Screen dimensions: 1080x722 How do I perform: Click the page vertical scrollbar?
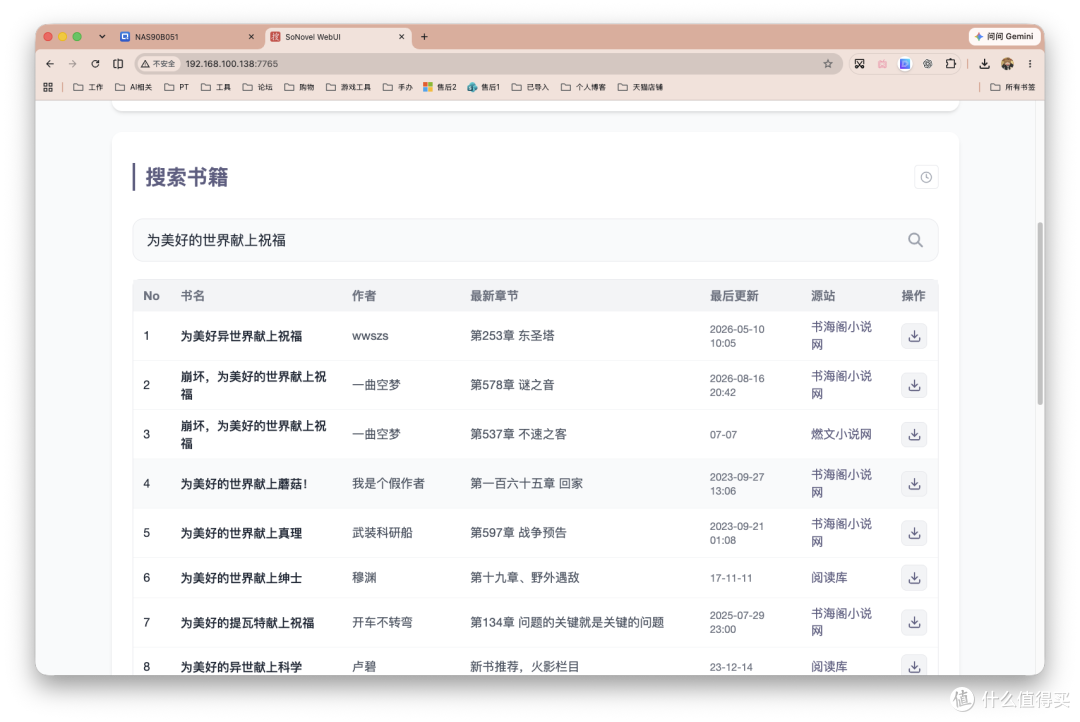pos(1040,313)
